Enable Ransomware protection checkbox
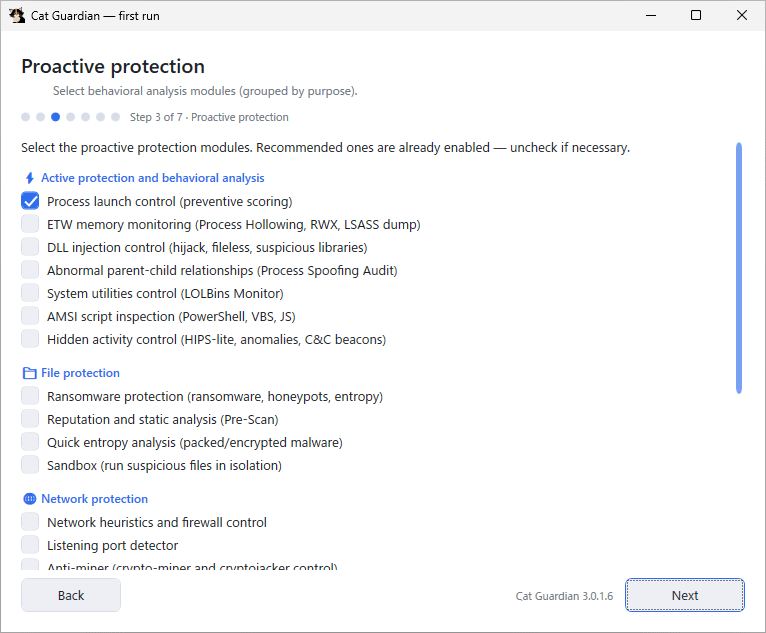Viewport: 766px width, 633px height. (30, 396)
